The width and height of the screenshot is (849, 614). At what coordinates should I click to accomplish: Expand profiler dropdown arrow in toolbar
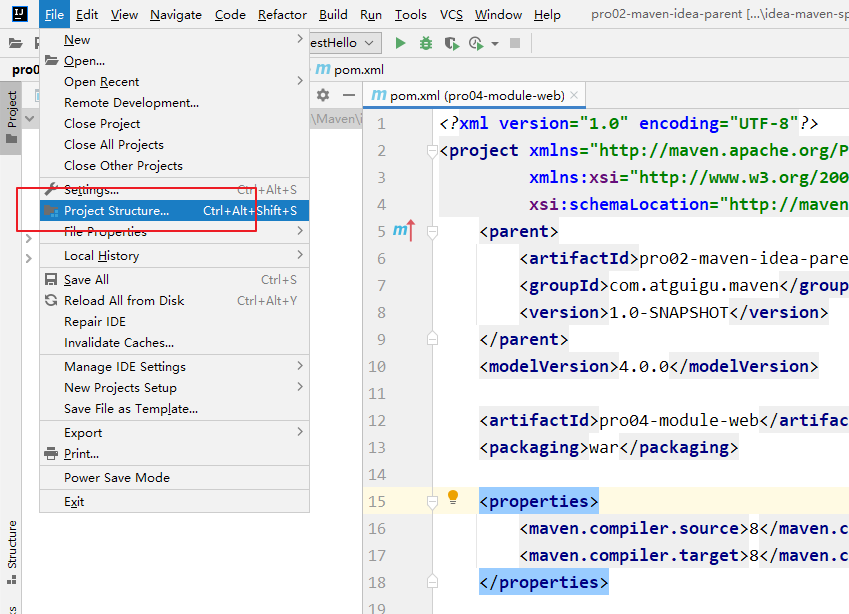[x=495, y=43]
